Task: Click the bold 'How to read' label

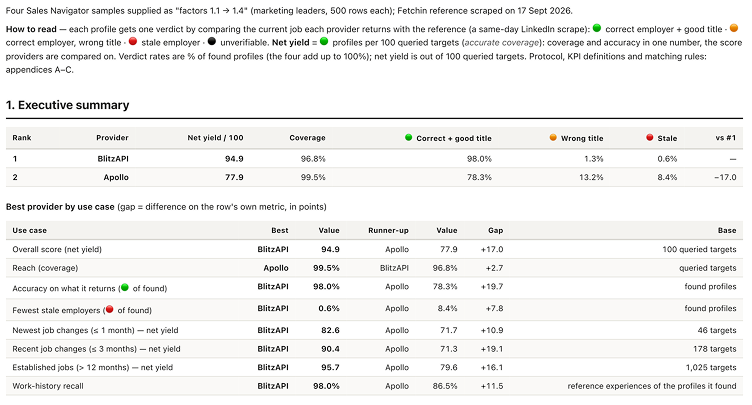Action: pos(31,29)
